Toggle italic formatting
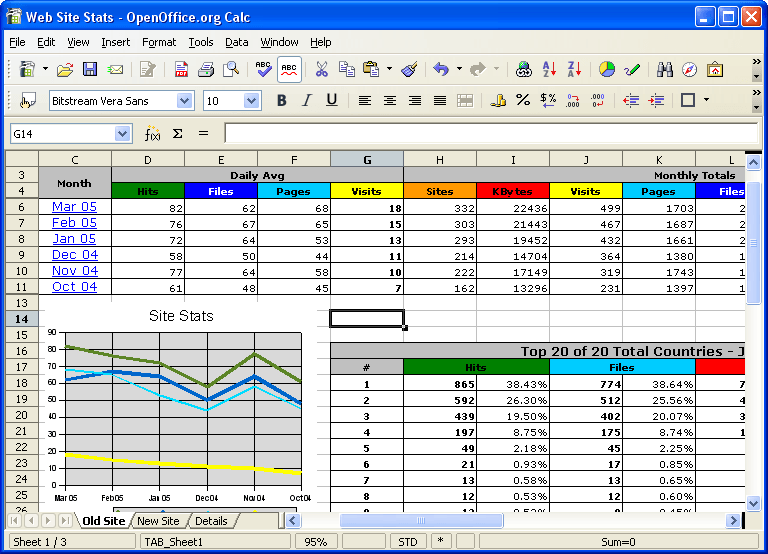This screenshot has width=768, height=554. [x=306, y=100]
